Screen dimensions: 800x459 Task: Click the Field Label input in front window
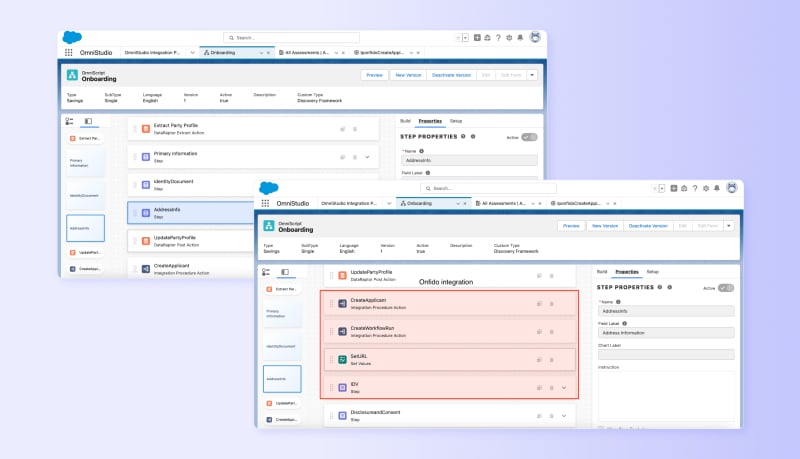[666, 333]
